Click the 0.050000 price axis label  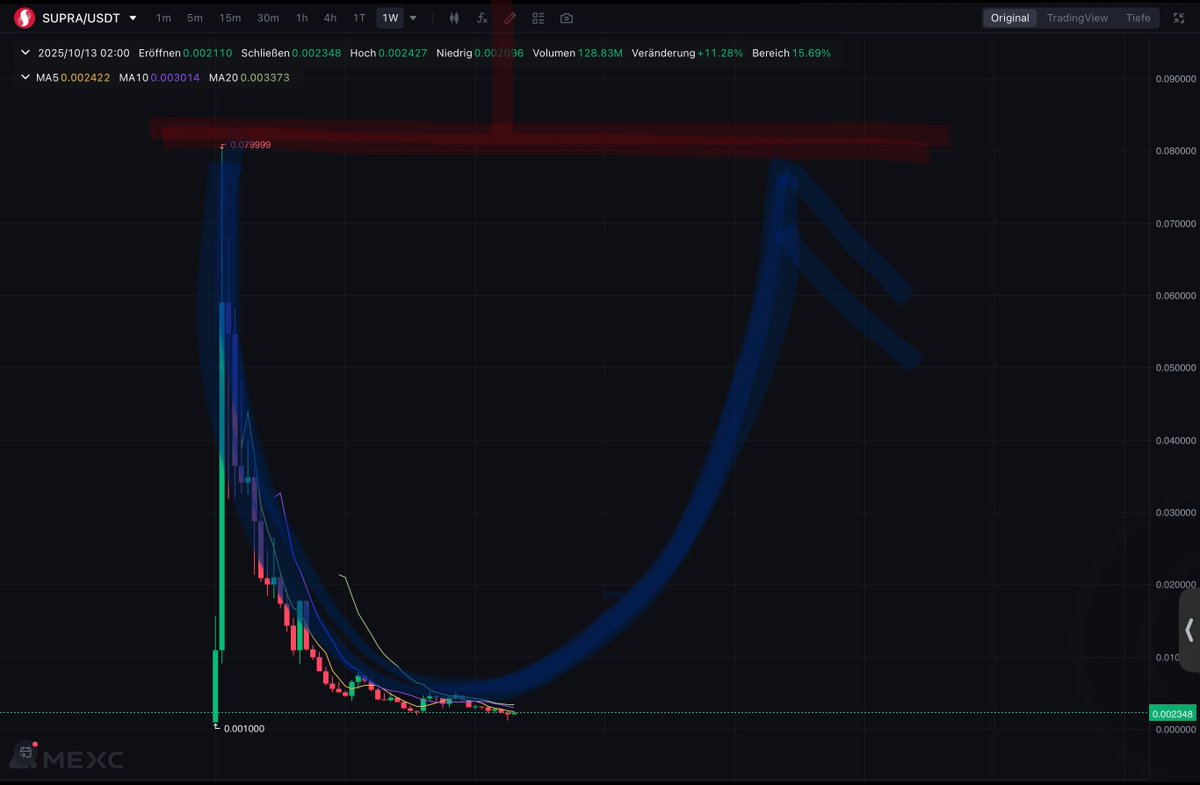click(x=1174, y=368)
